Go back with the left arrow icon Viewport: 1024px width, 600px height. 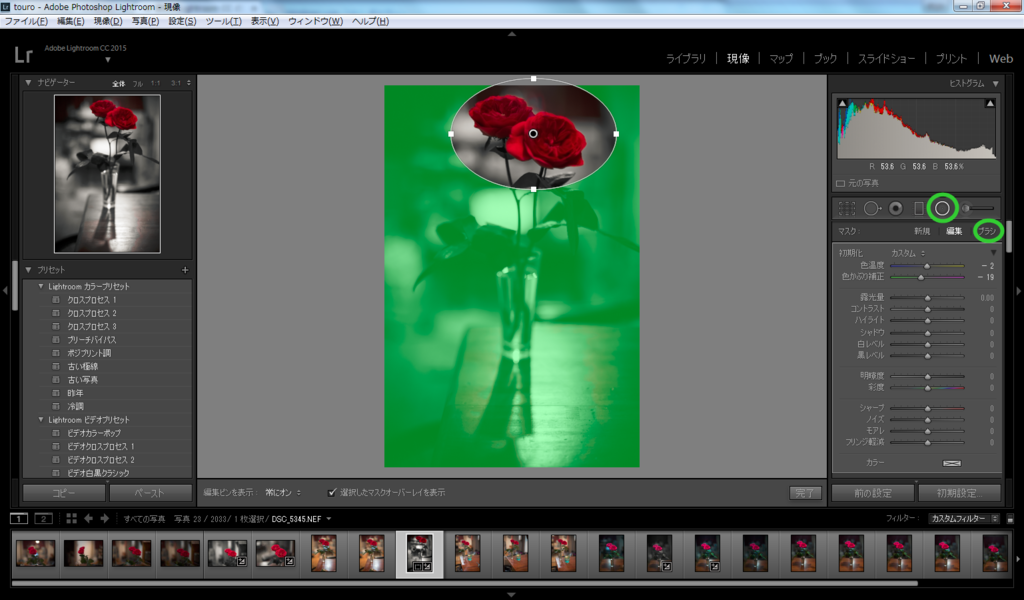pos(88,518)
